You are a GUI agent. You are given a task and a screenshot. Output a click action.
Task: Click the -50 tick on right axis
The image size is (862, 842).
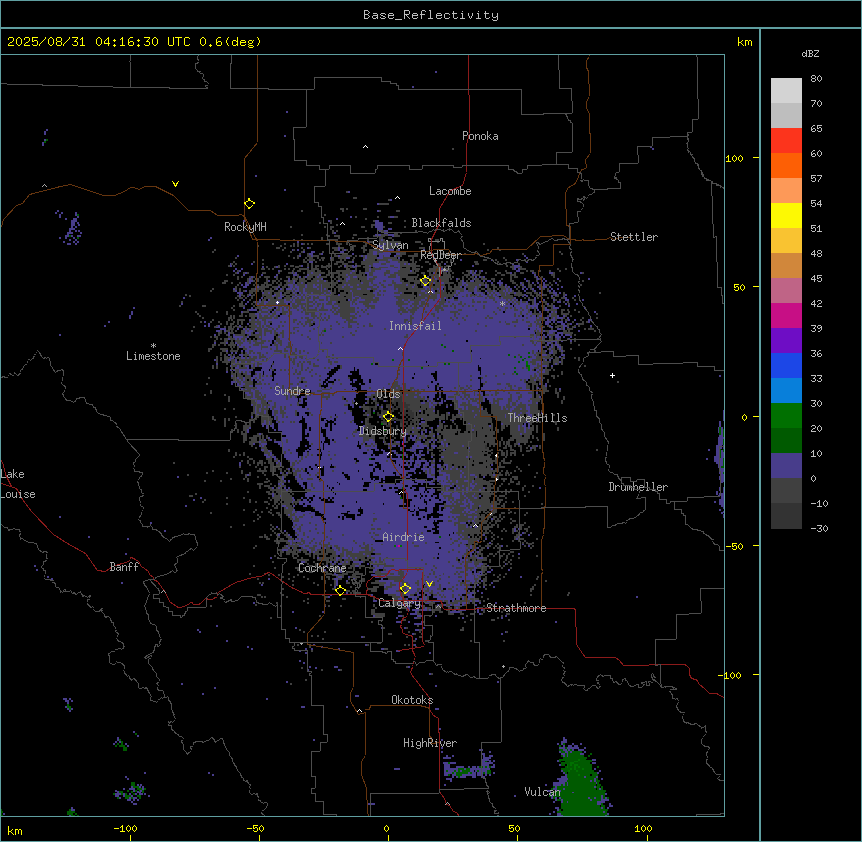734,546
